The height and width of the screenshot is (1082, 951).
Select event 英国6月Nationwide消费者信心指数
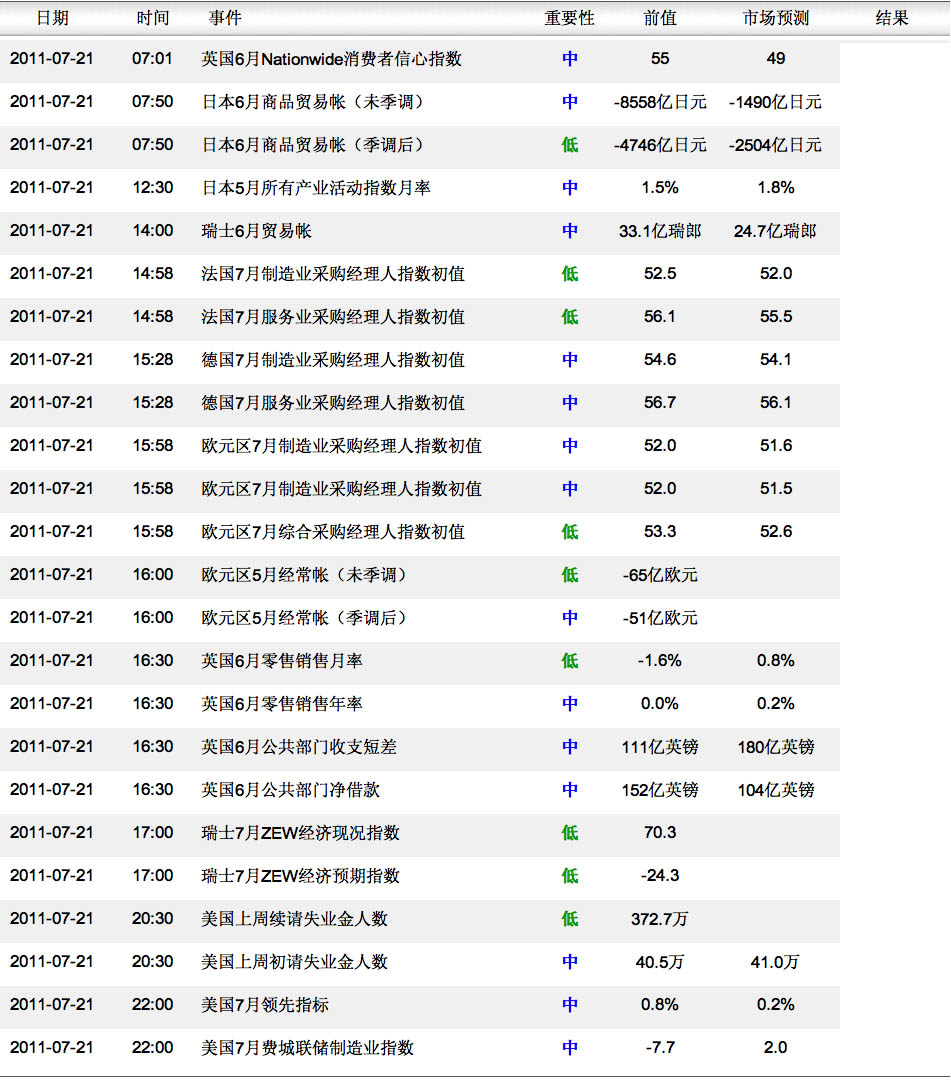331,59
